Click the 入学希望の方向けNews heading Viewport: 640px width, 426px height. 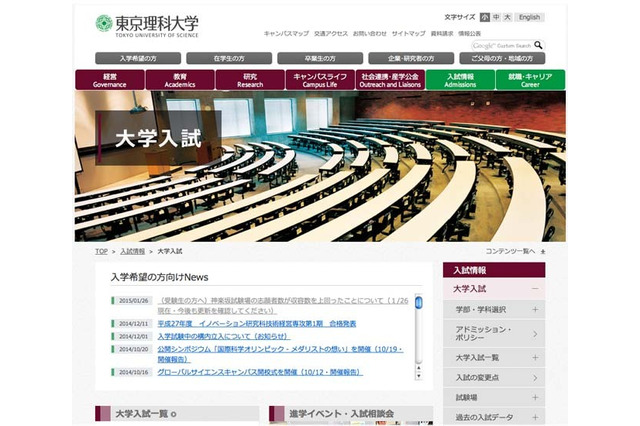pos(160,277)
